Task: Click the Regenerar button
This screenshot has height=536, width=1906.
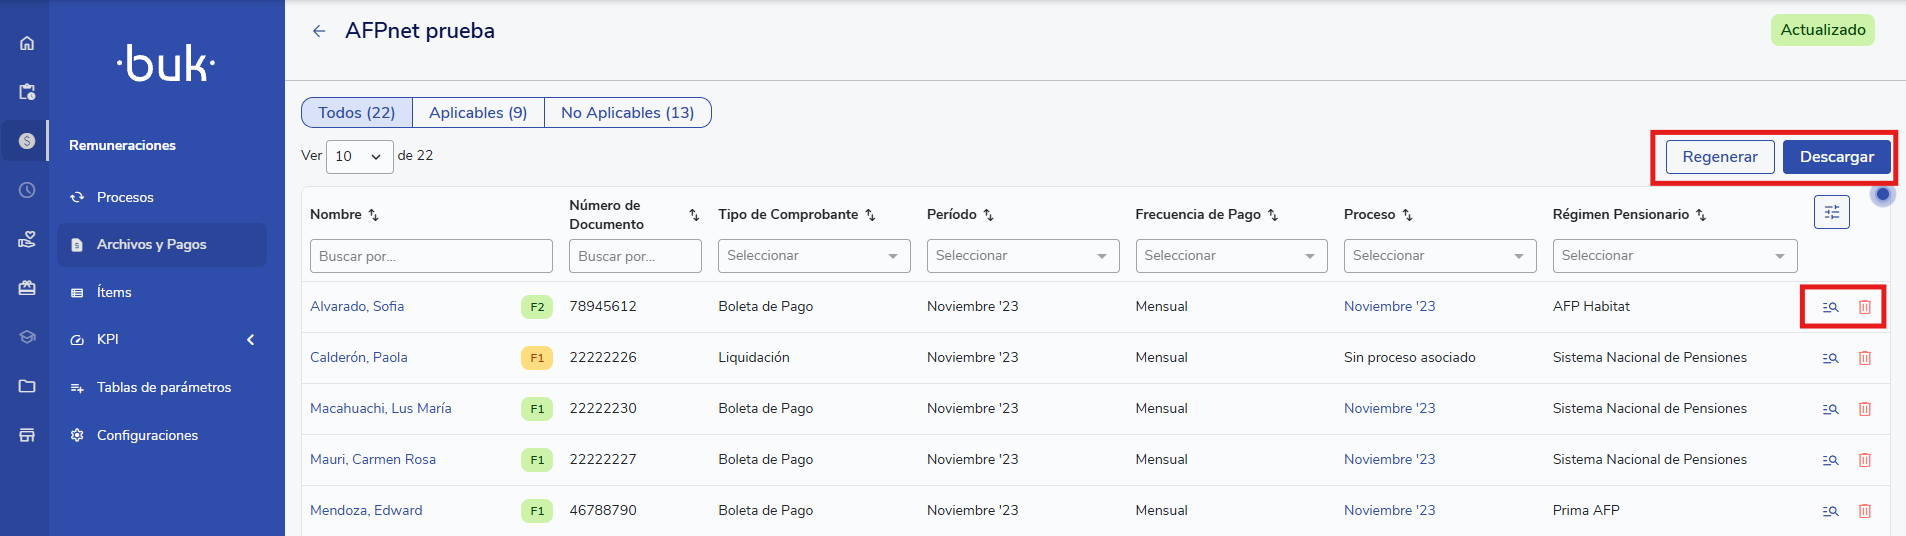Action: click(x=1719, y=157)
